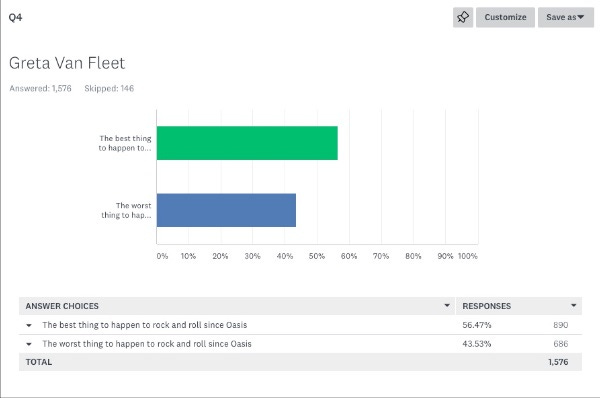Click the Q4 question number label
The width and height of the screenshot is (600, 398).
pyautogui.click(x=15, y=17)
